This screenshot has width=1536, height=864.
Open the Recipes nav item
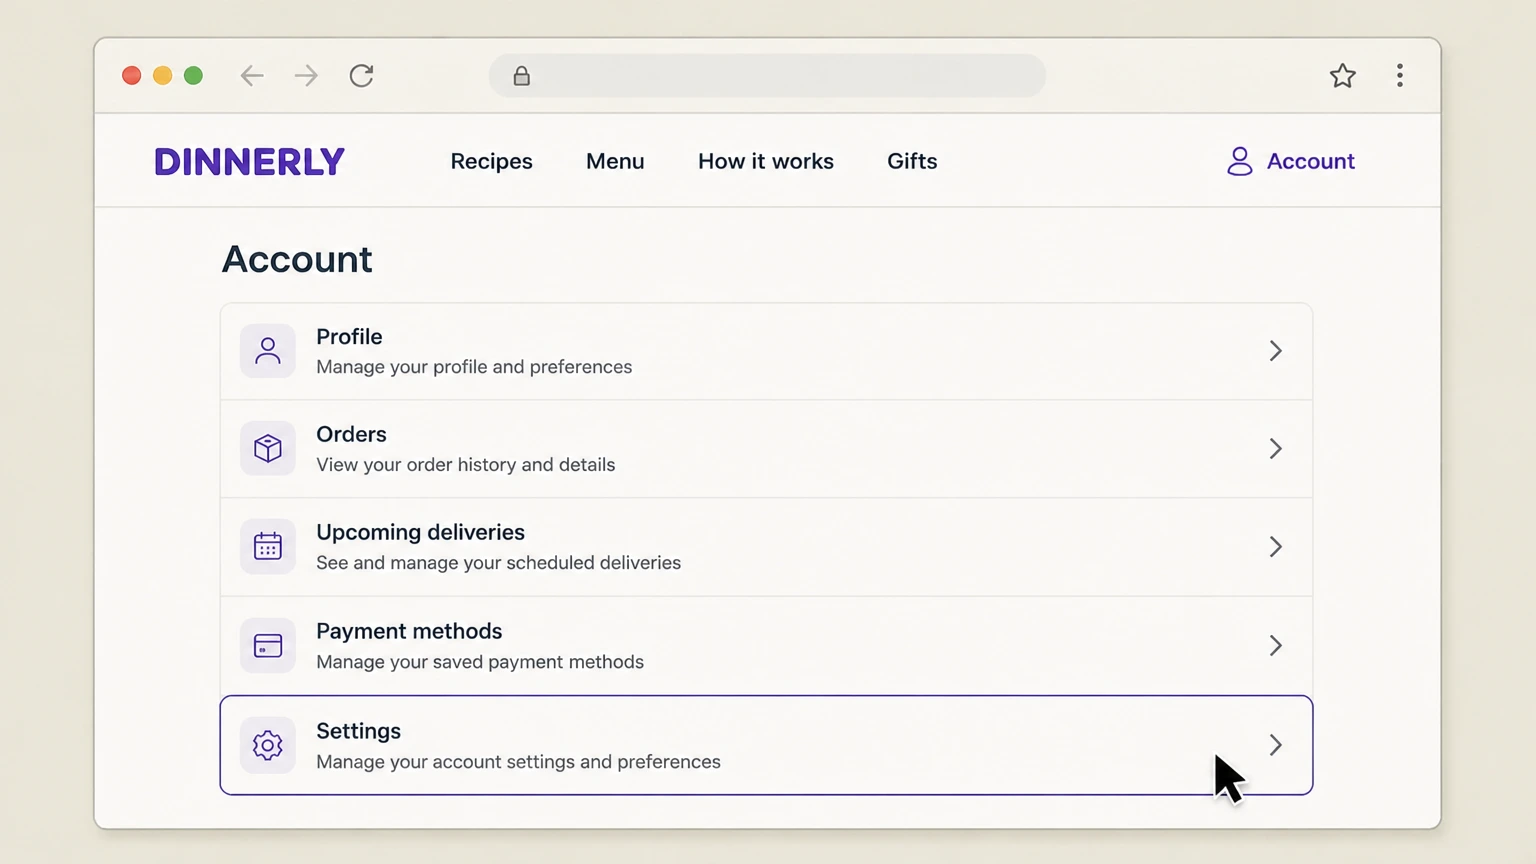pyautogui.click(x=491, y=162)
